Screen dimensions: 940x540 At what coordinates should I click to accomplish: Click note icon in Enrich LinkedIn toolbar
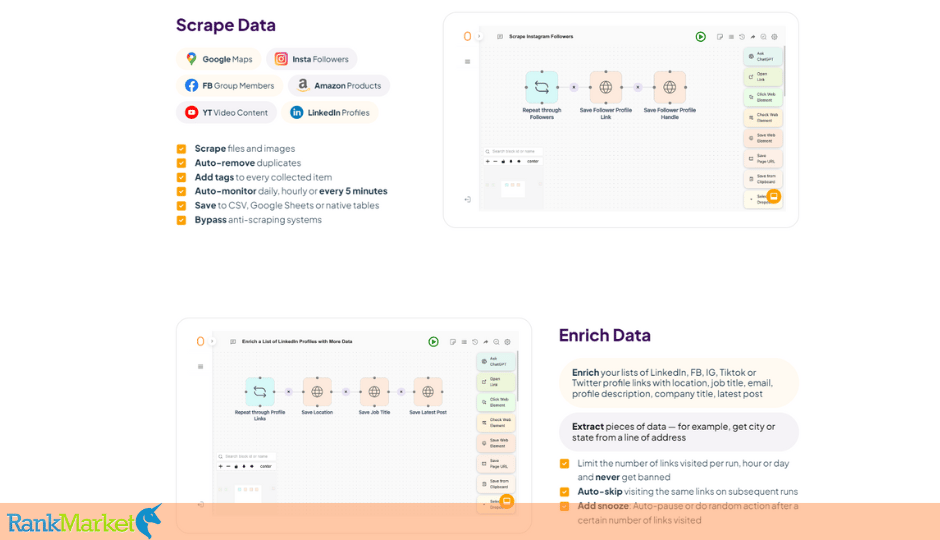tap(453, 342)
